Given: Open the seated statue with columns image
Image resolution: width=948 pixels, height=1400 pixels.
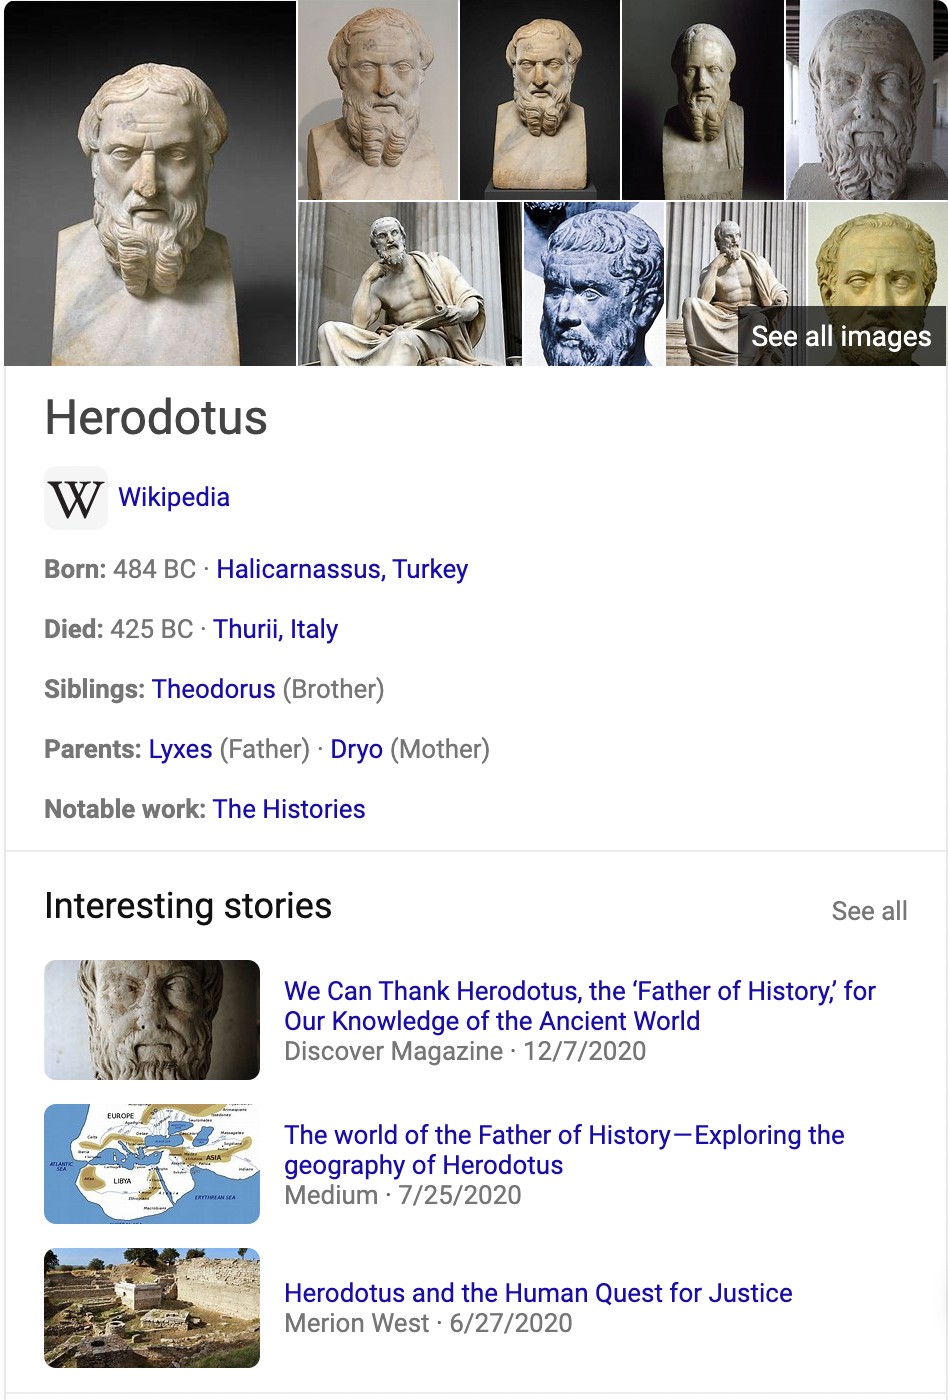Looking at the screenshot, I should (x=410, y=284).
